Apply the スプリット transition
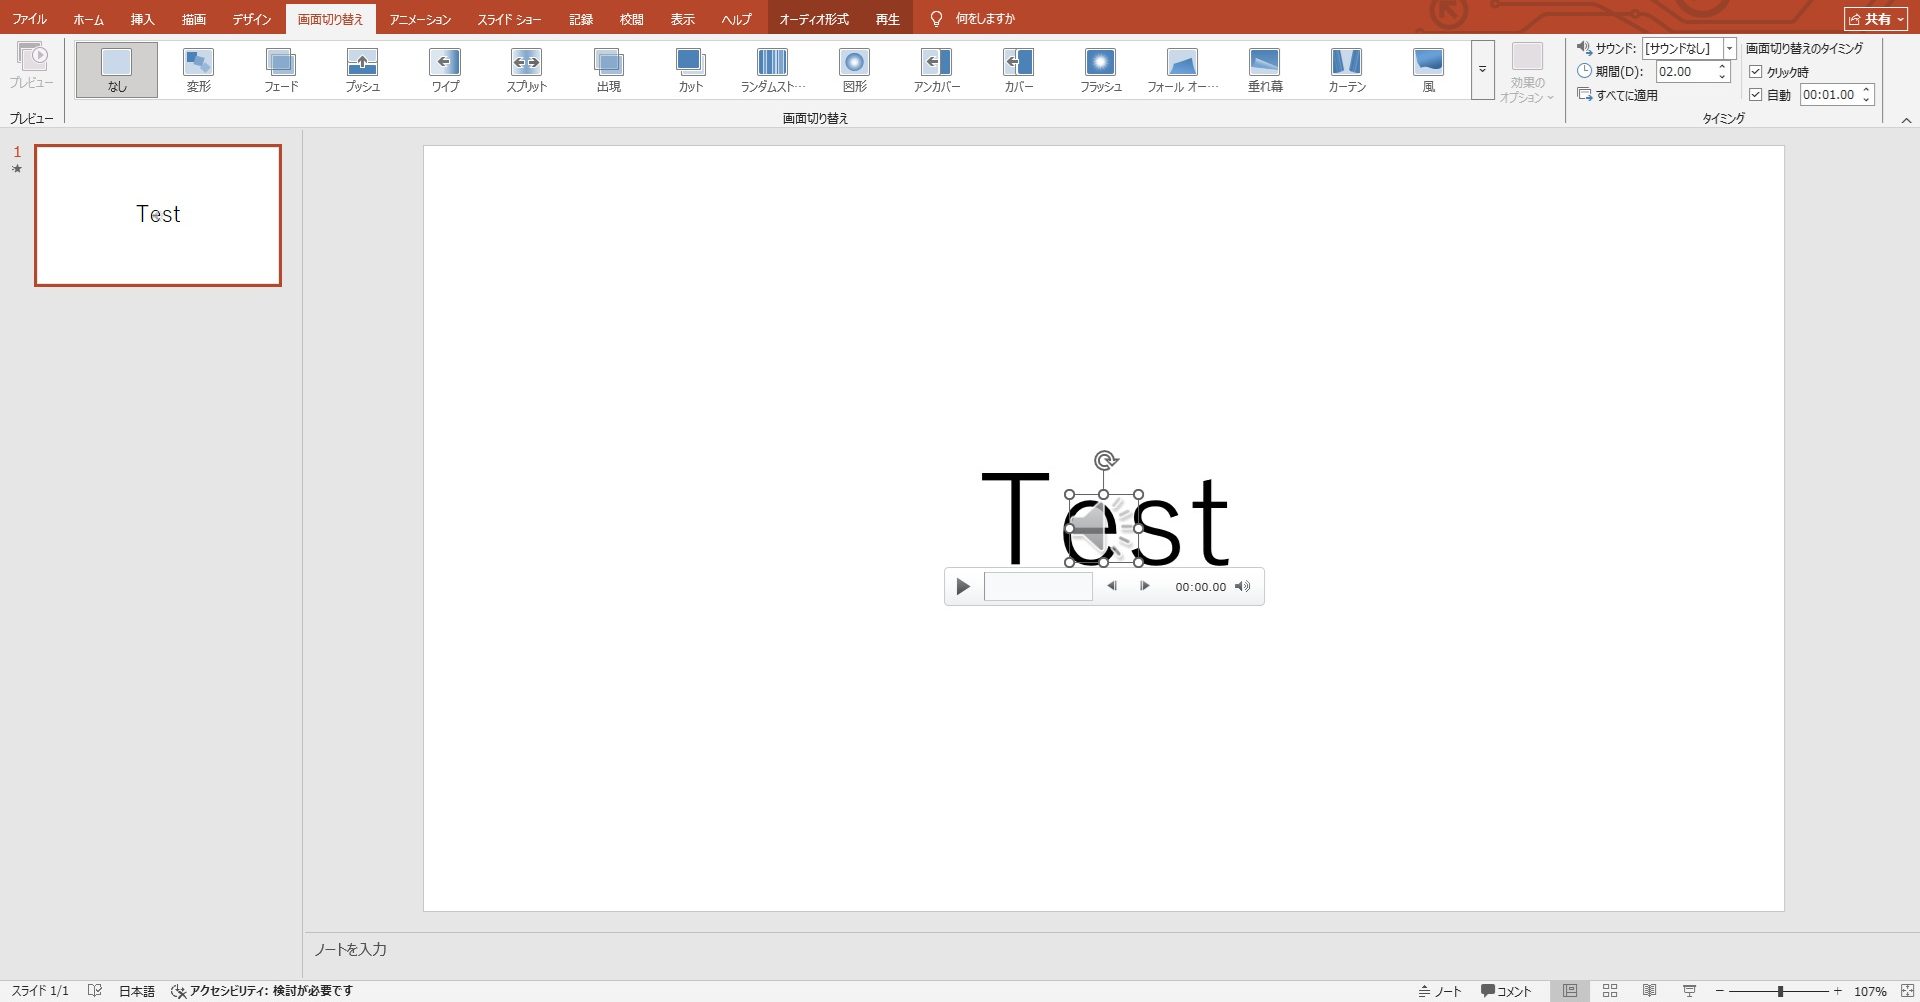This screenshot has width=1920, height=1002. coord(526,69)
